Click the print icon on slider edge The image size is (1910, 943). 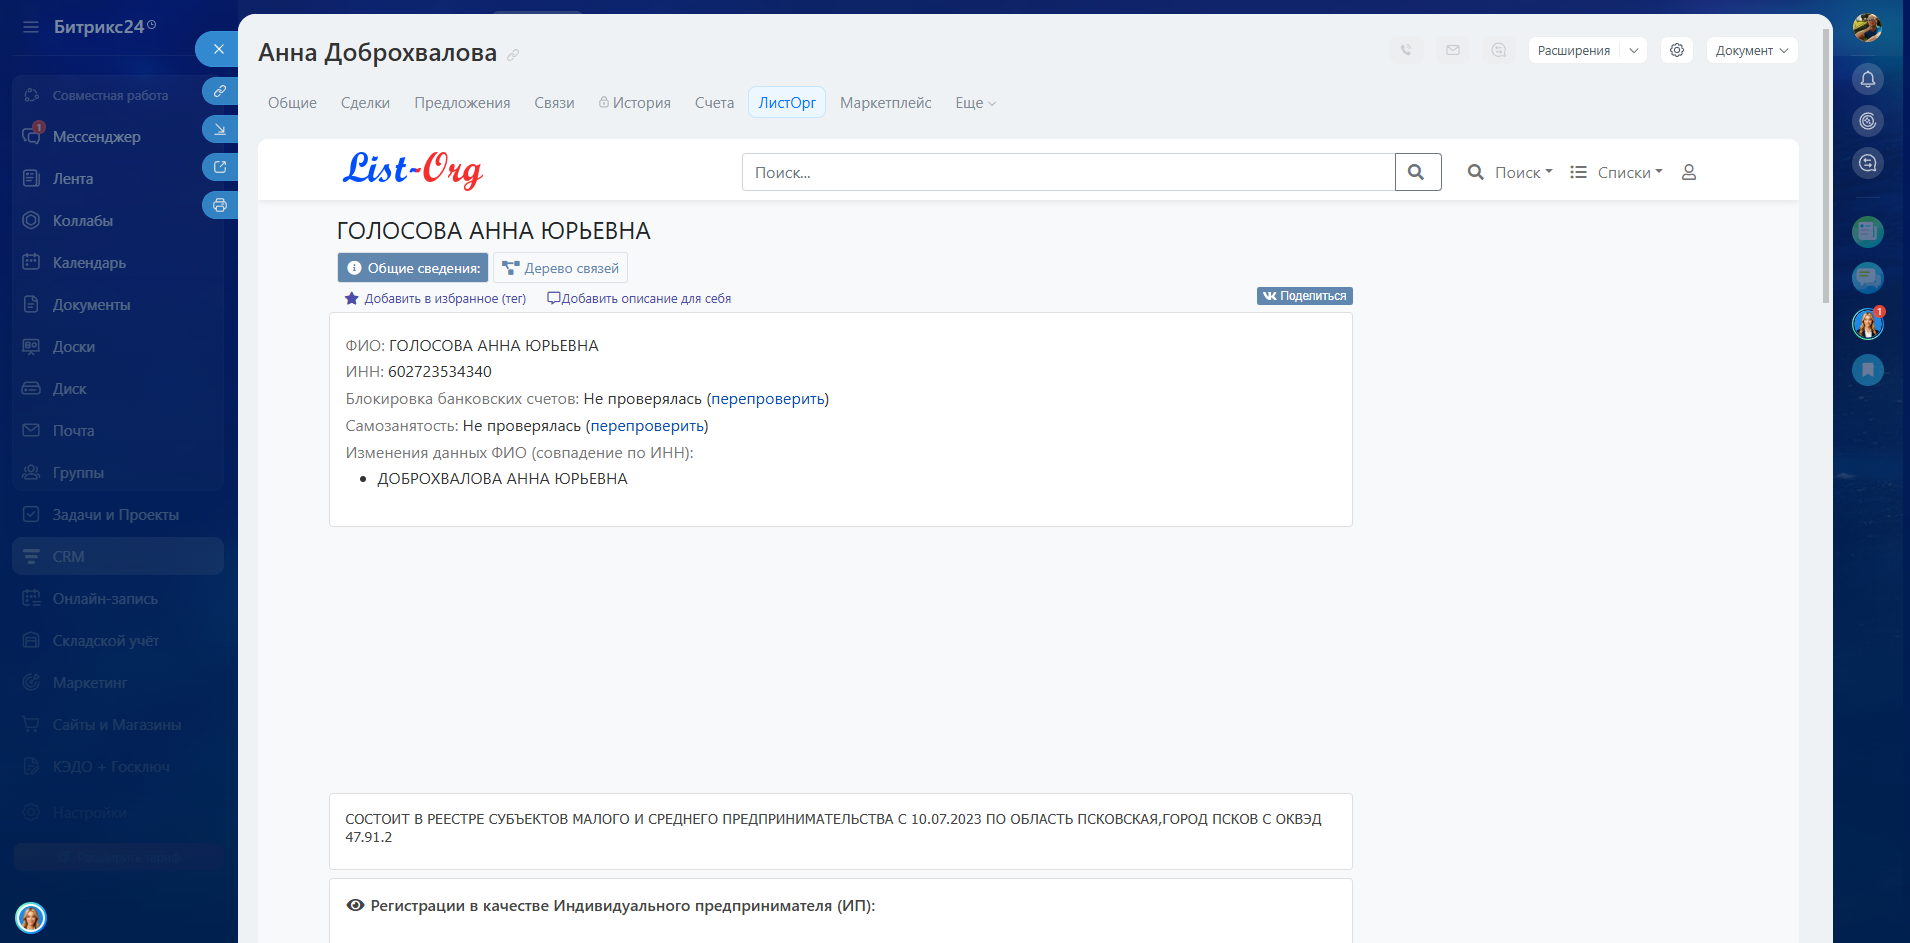point(220,205)
